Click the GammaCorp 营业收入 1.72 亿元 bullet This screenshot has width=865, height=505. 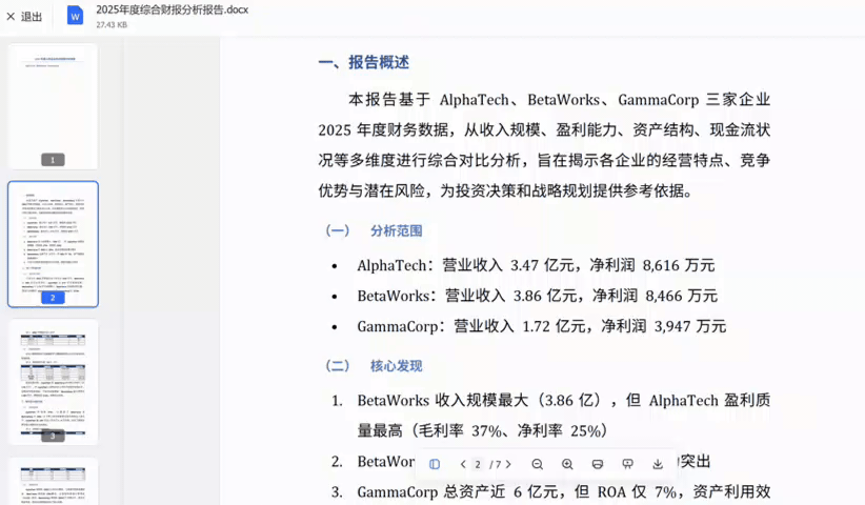pos(541,326)
